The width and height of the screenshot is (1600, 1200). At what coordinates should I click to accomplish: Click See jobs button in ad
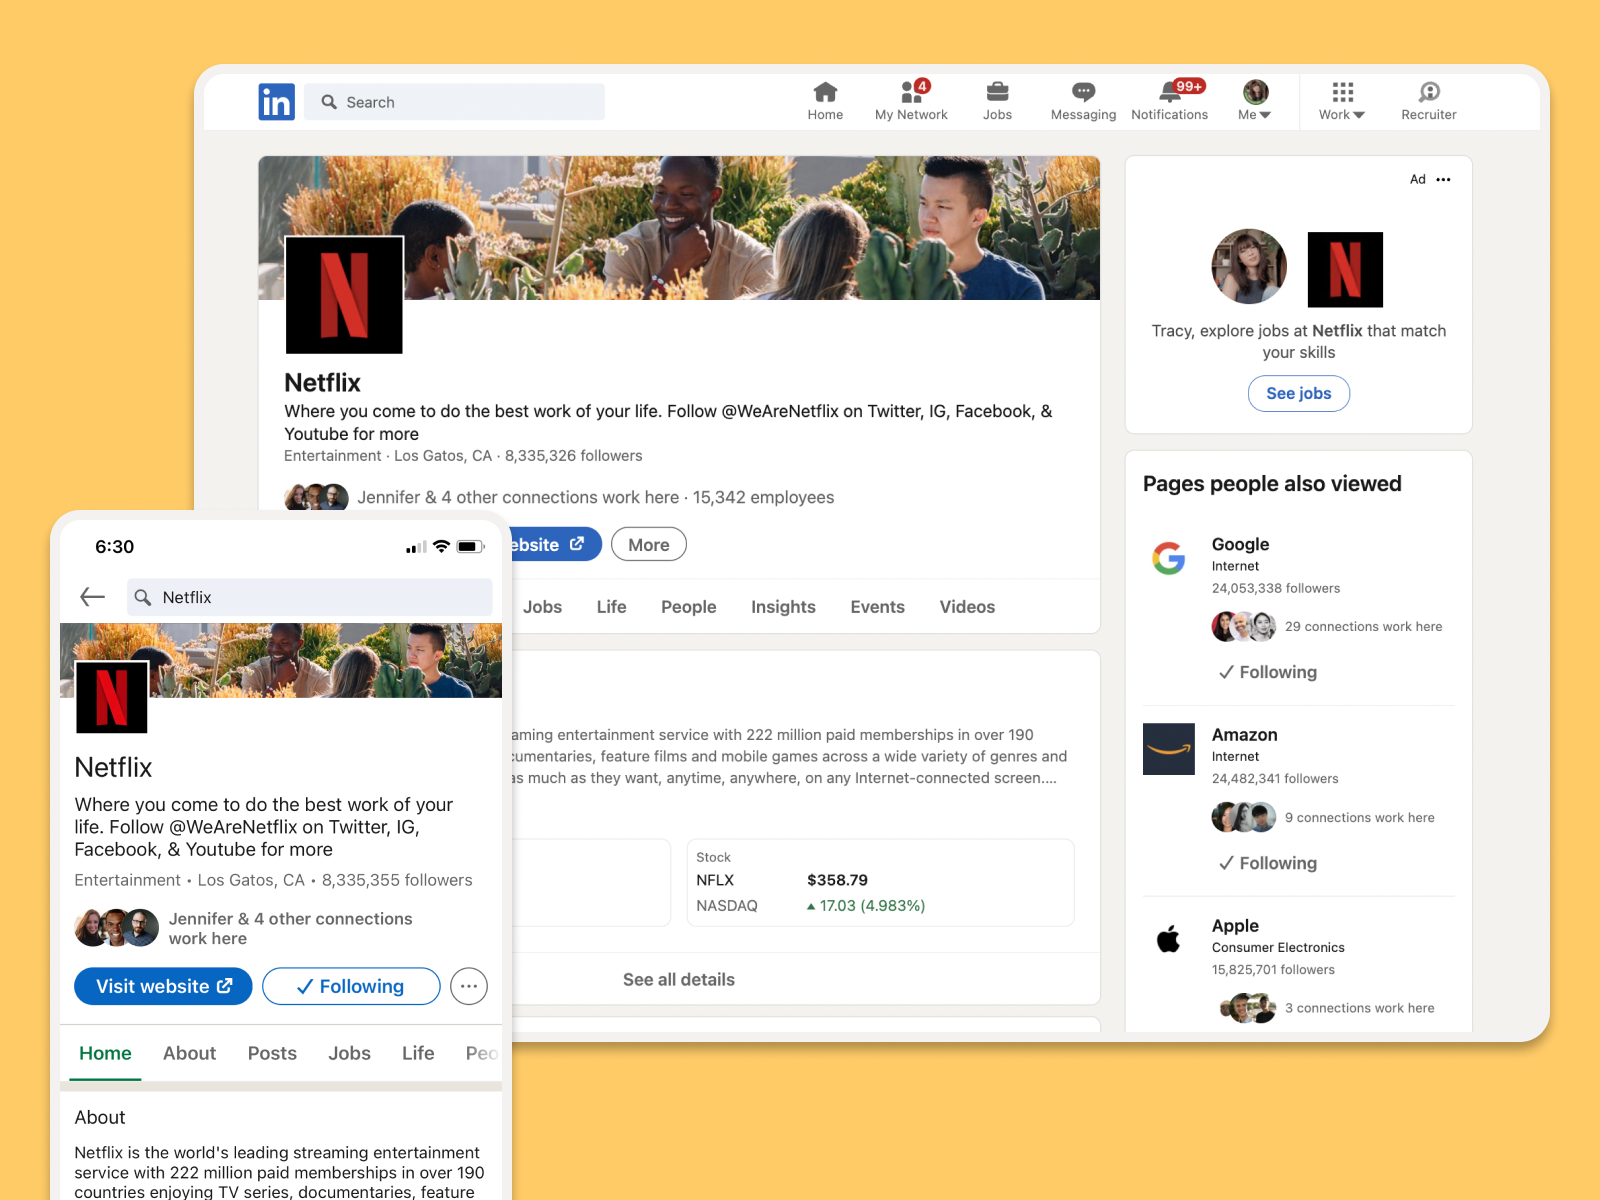(x=1298, y=393)
